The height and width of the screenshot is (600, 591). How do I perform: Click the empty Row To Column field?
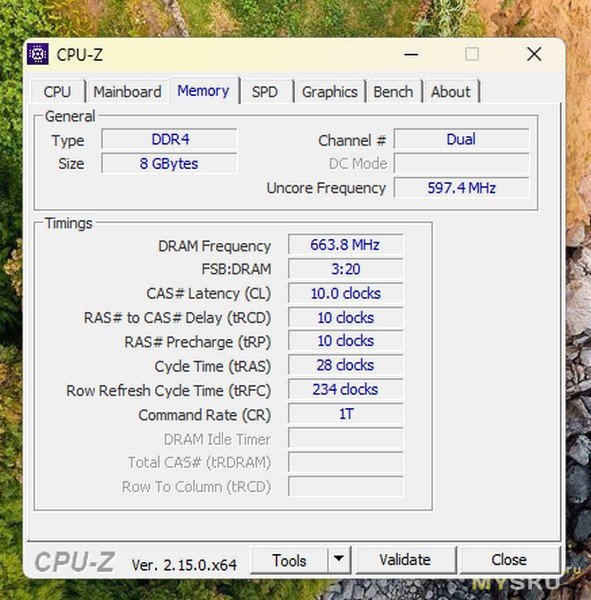[x=345, y=487]
